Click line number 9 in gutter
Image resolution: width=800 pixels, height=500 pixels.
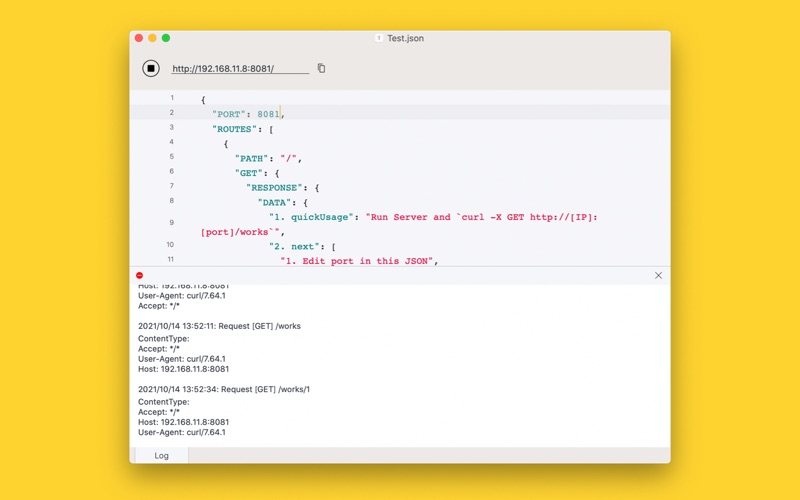(171, 222)
